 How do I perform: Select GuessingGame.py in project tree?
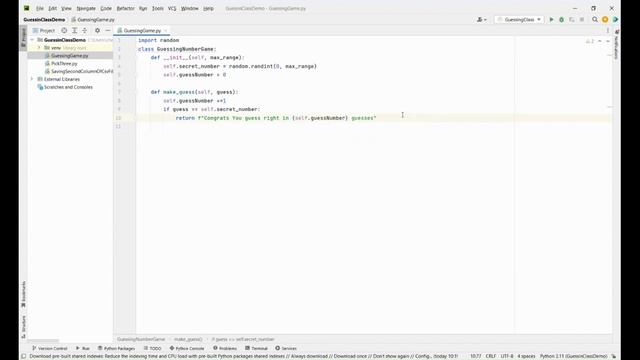pyautogui.click(x=70, y=56)
